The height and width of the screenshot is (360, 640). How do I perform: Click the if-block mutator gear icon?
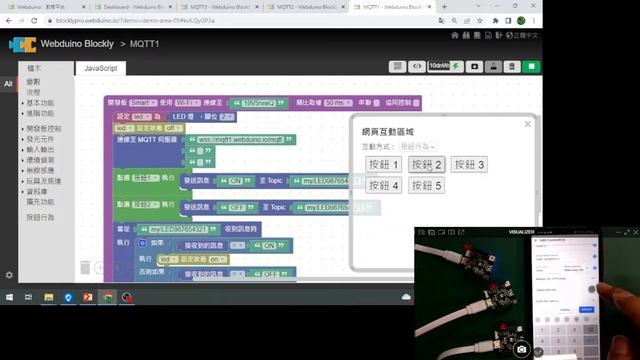pos(142,243)
